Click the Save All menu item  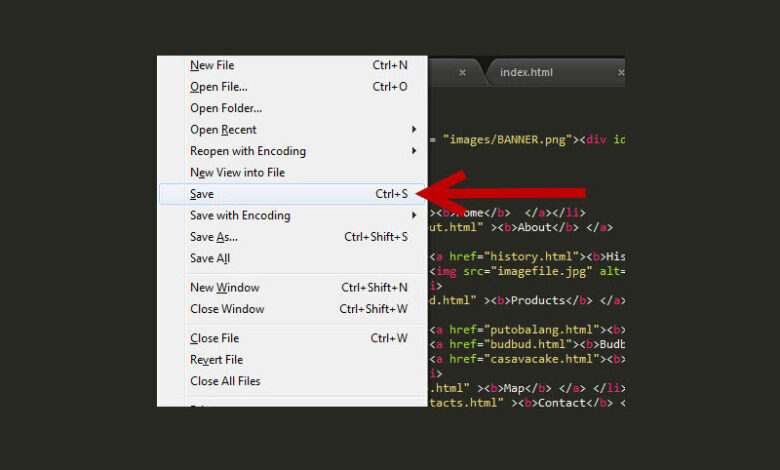tap(210, 258)
